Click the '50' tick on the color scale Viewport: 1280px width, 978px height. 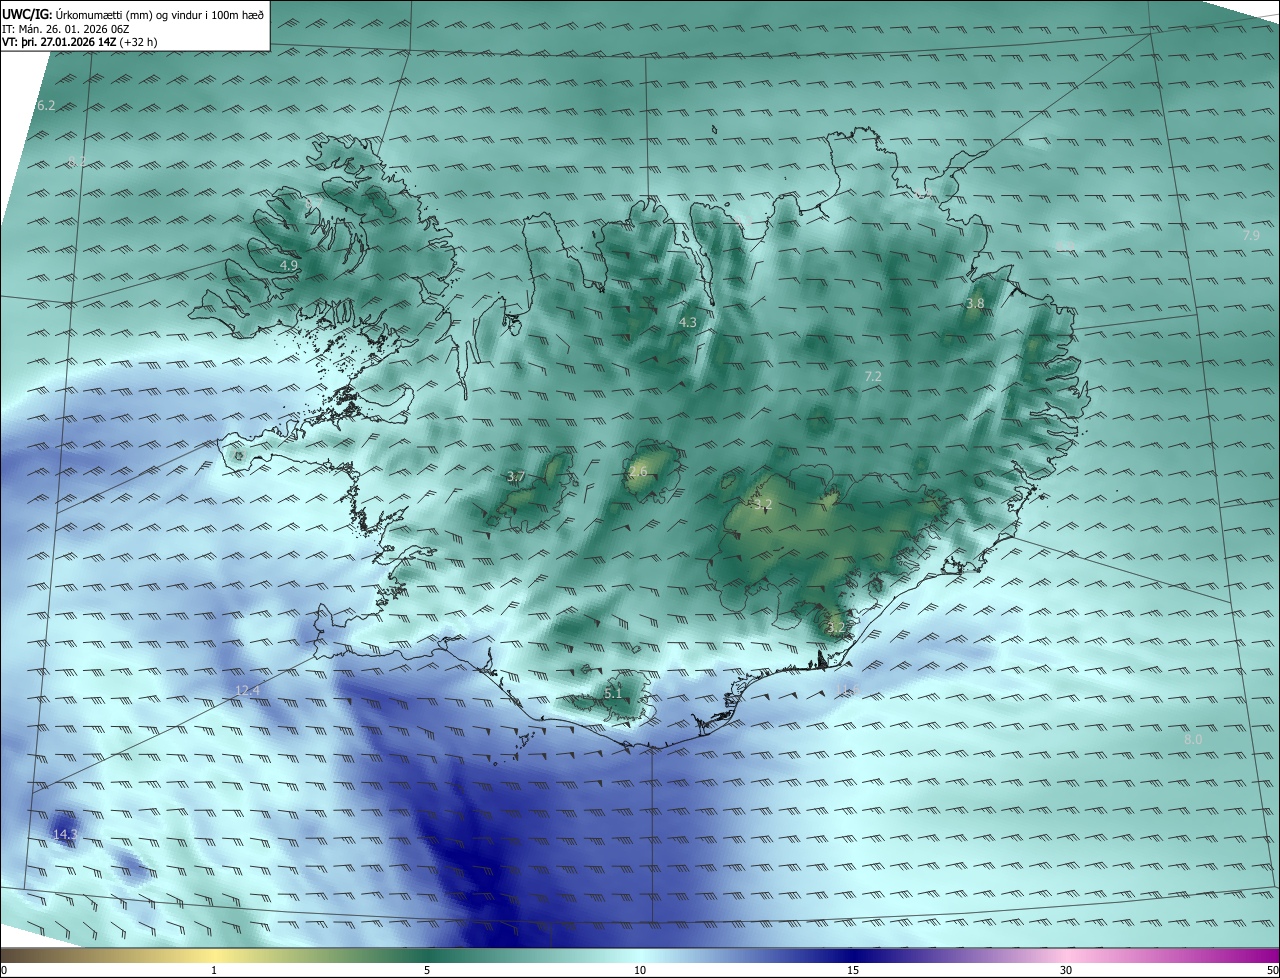coord(1272,970)
